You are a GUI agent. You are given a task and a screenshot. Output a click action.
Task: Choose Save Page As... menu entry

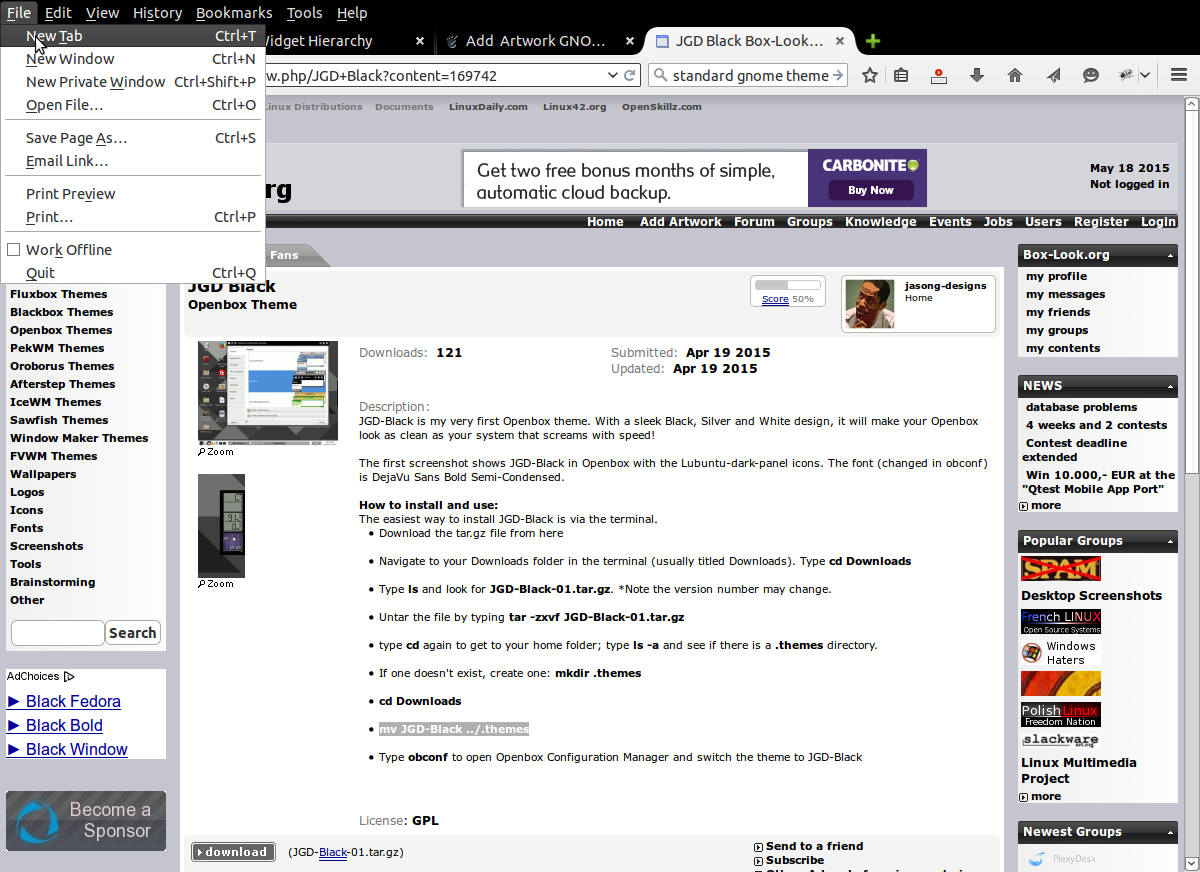pyautogui.click(x=132, y=138)
